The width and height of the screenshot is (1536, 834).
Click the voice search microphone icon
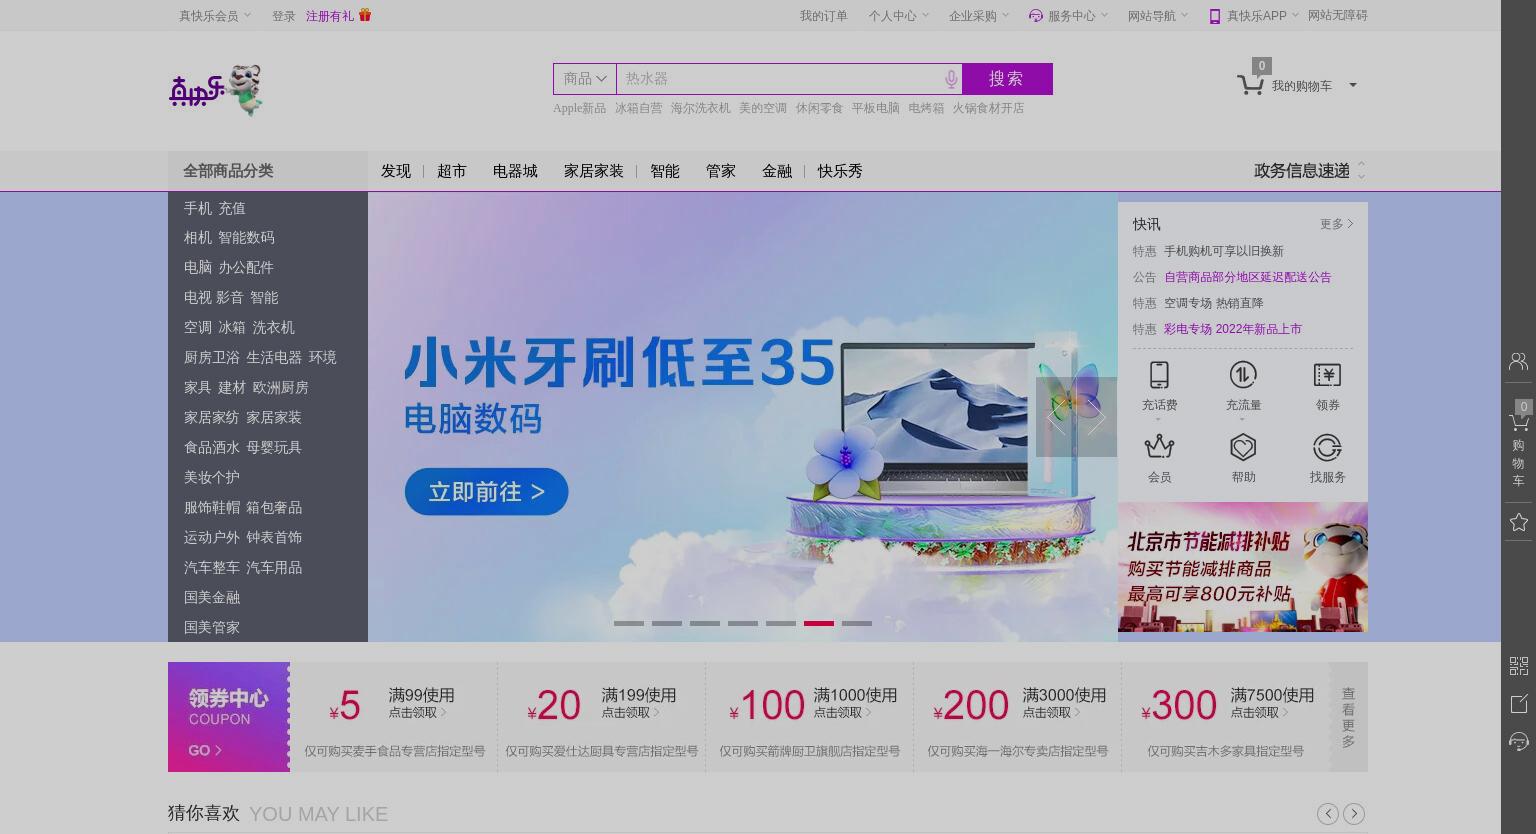pyautogui.click(x=951, y=79)
